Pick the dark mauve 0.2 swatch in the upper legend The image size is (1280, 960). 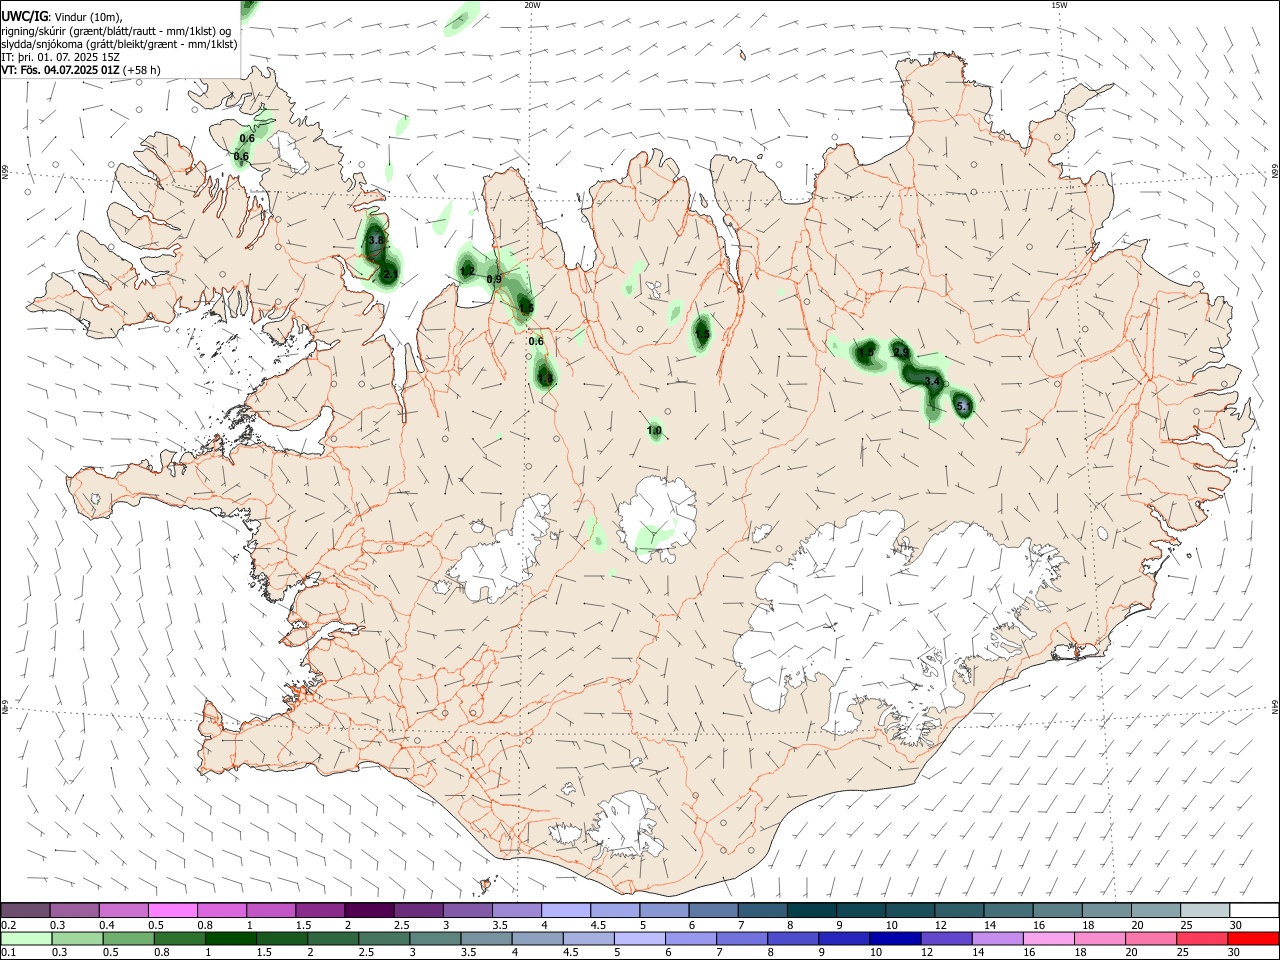click(26, 910)
